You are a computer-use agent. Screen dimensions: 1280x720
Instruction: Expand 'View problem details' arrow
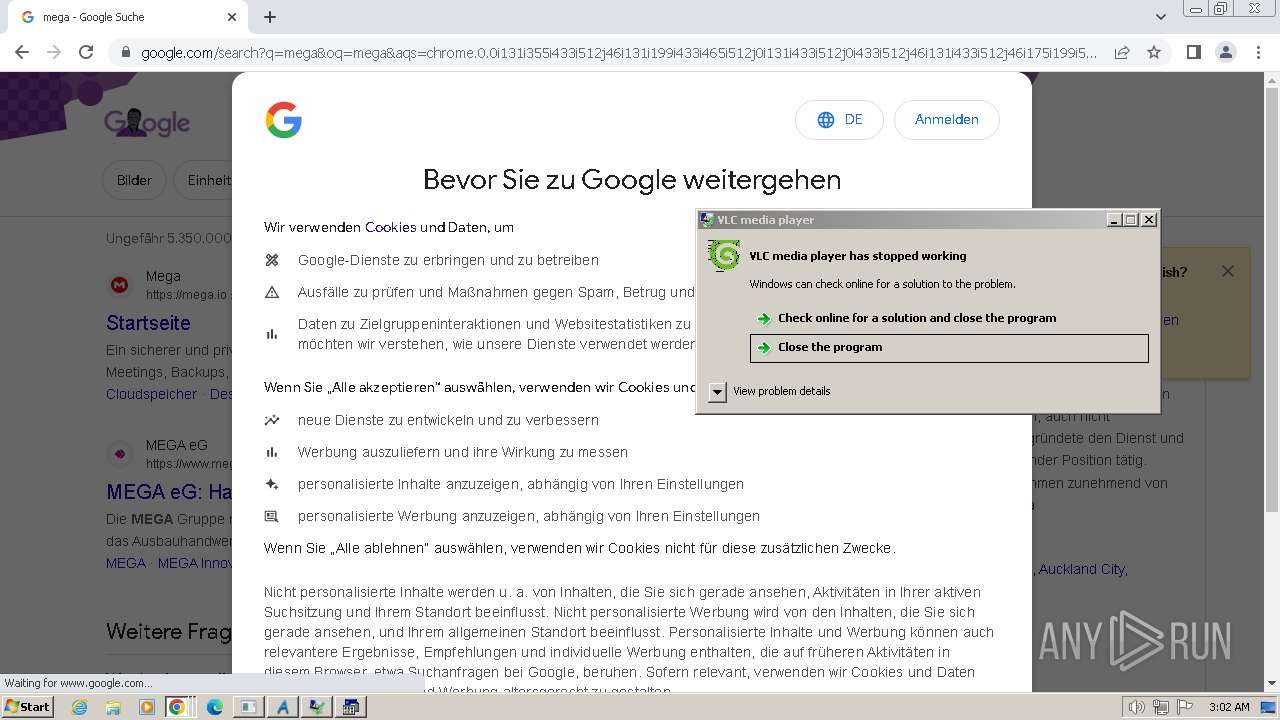pos(717,392)
